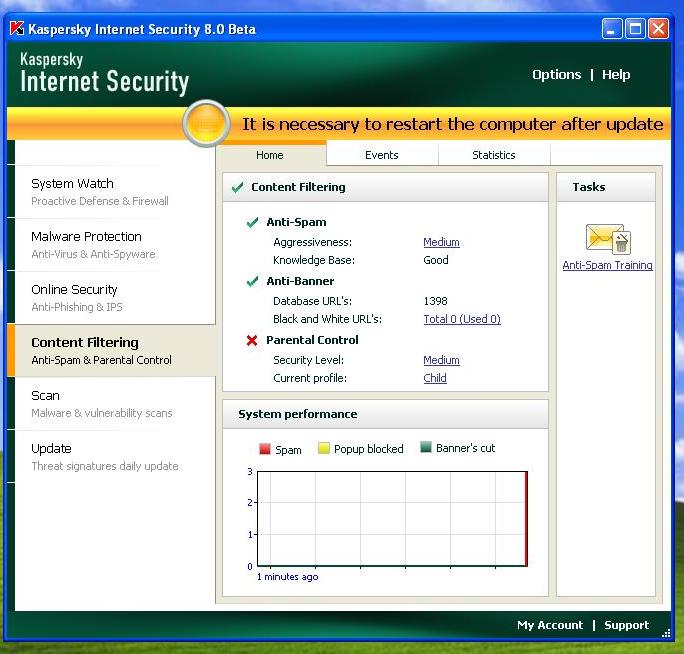Click the red X next to Parental Control
Screen dimensions: 684x654
(252, 340)
